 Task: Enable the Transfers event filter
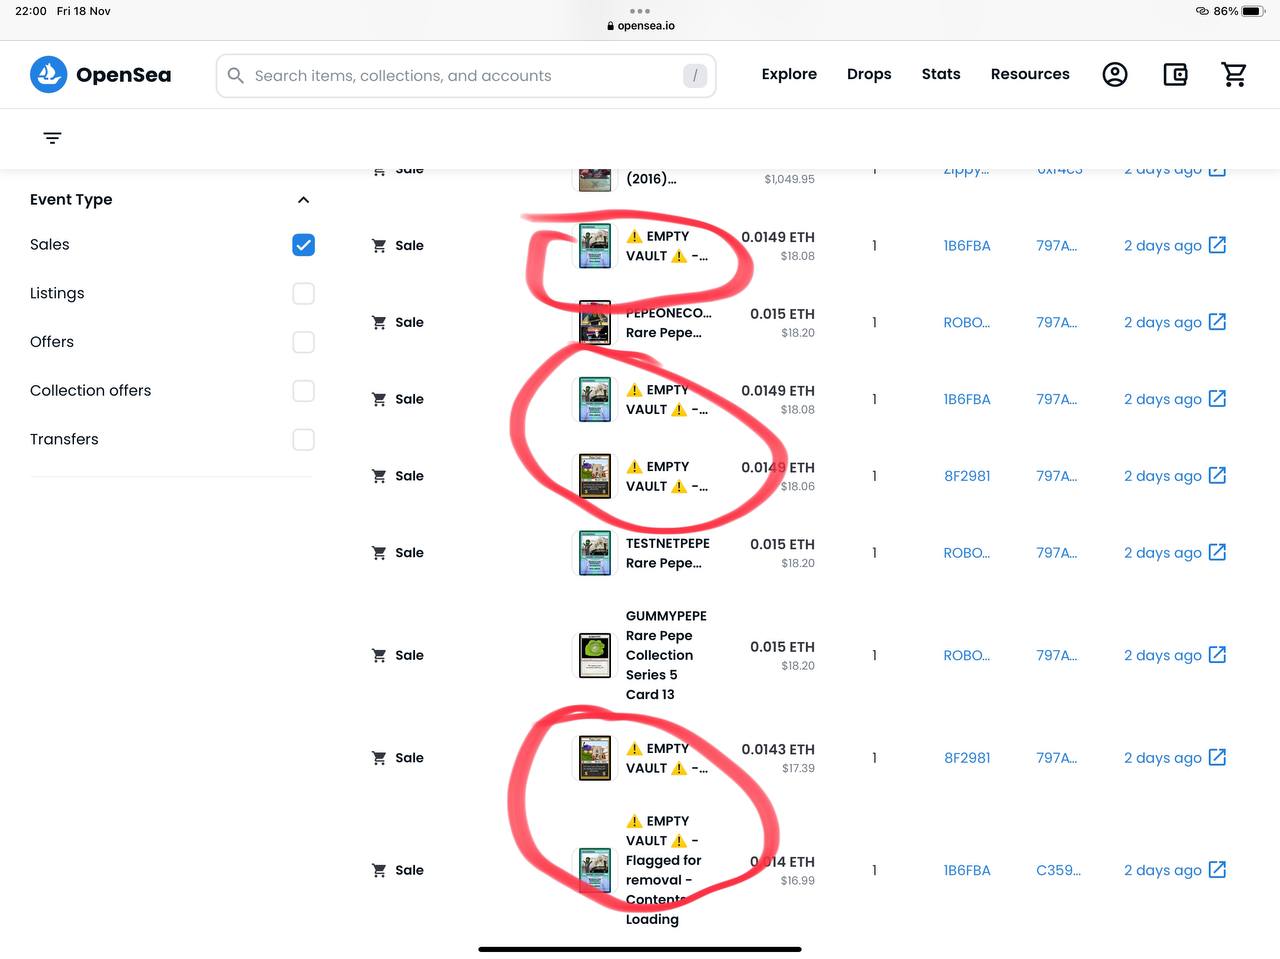[x=303, y=440]
